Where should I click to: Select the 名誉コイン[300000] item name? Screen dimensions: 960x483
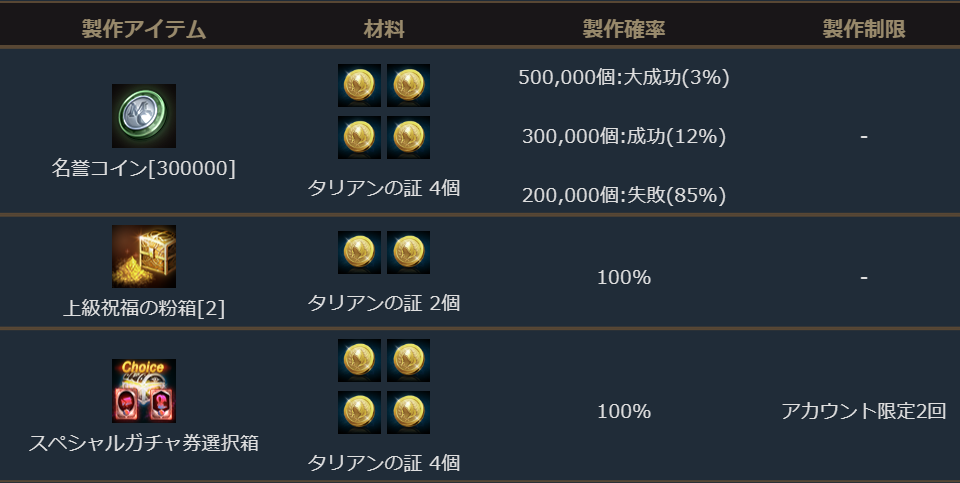(144, 168)
